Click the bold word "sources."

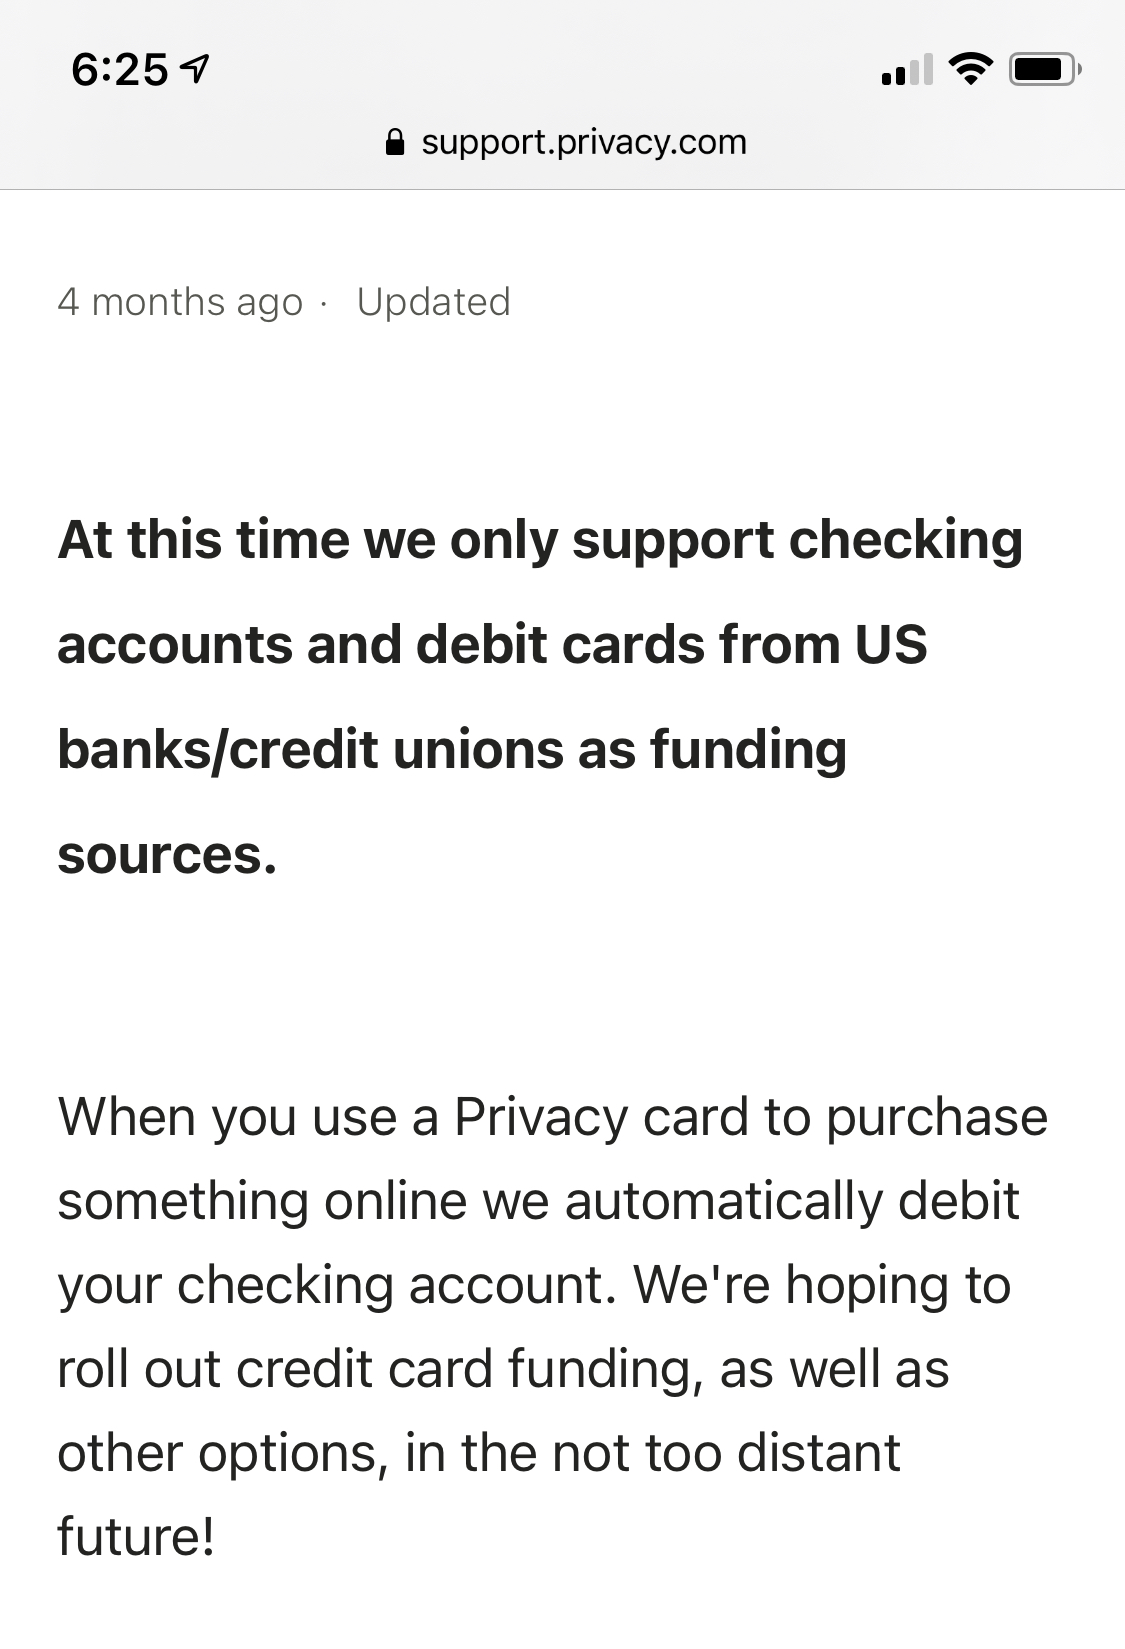[167, 857]
